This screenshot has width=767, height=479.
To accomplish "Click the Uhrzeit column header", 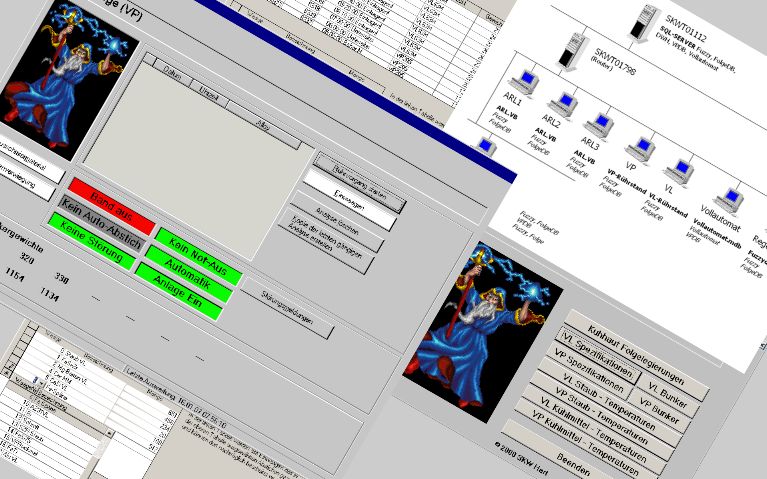I will (x=208, y=91).
